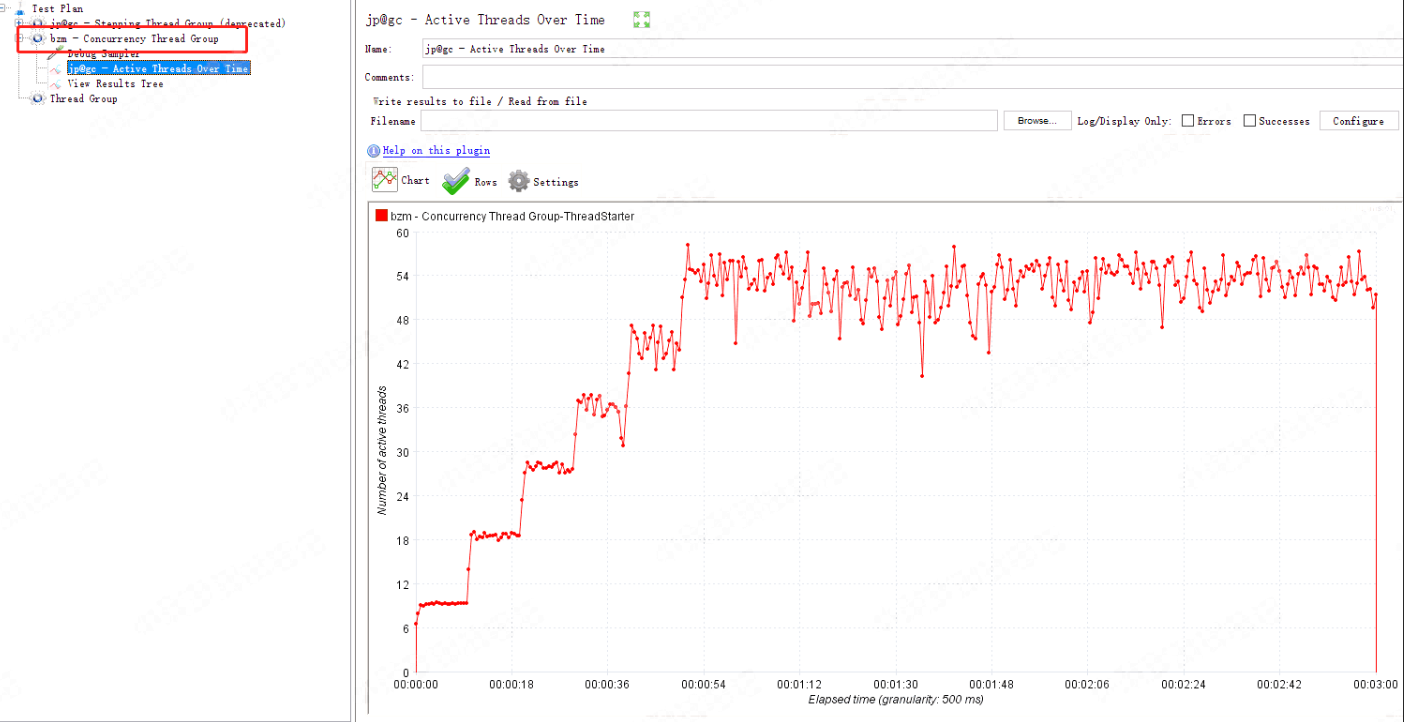Select the Thread Group tree item
Screen dimensions: 1404x722
83,98
